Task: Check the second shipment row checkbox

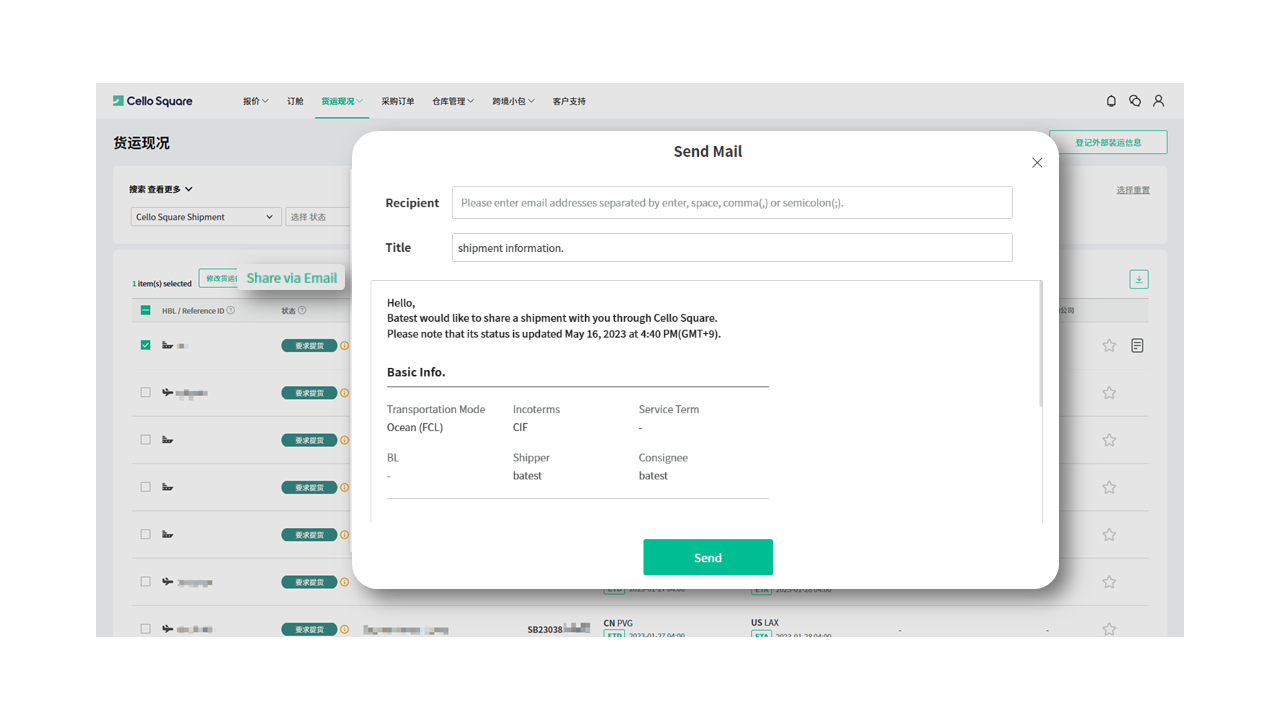Action: 146,393
